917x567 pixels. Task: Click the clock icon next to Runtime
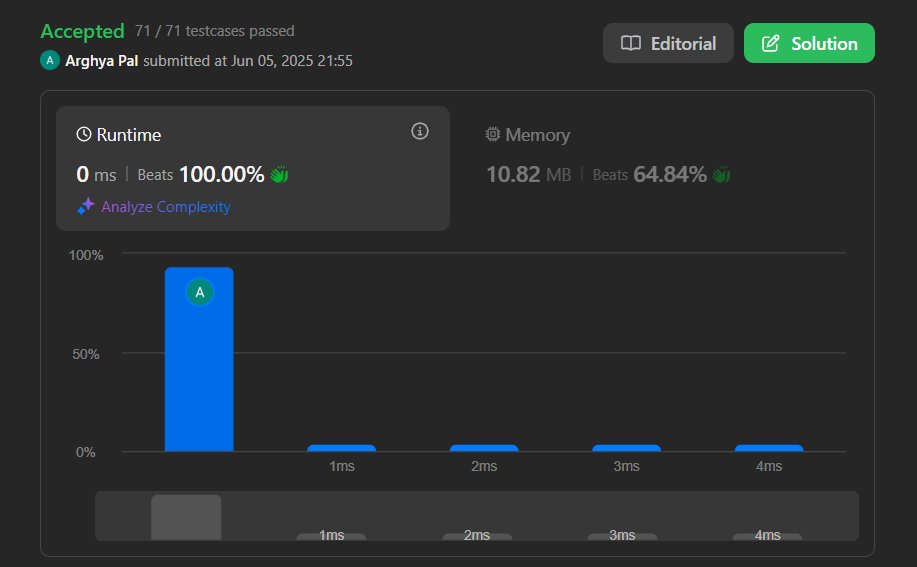coord(84,134)
